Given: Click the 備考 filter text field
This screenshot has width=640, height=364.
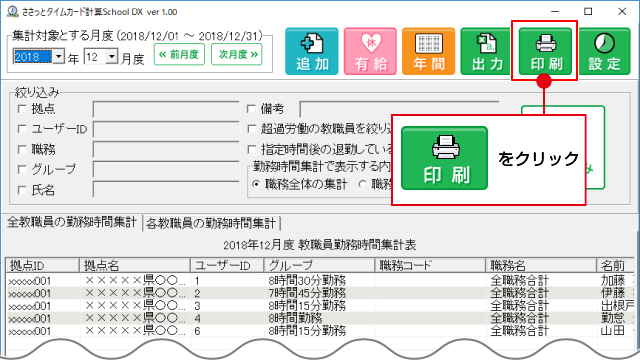Looking at the screenshot, I should tap(399, 109).
